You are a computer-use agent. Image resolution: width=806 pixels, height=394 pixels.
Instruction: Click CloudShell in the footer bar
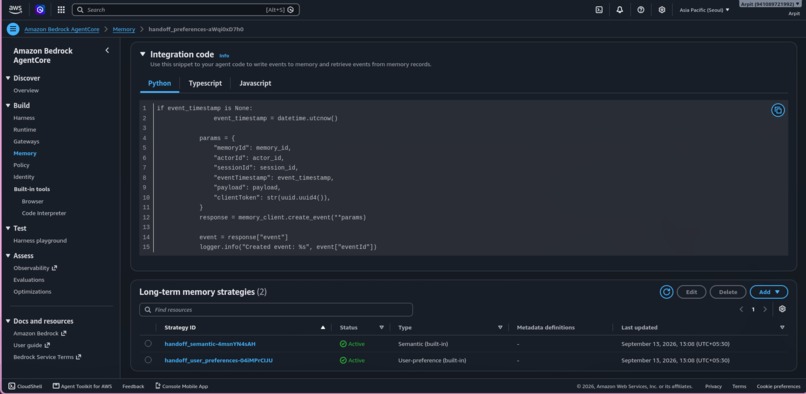[x=25, y=386]
